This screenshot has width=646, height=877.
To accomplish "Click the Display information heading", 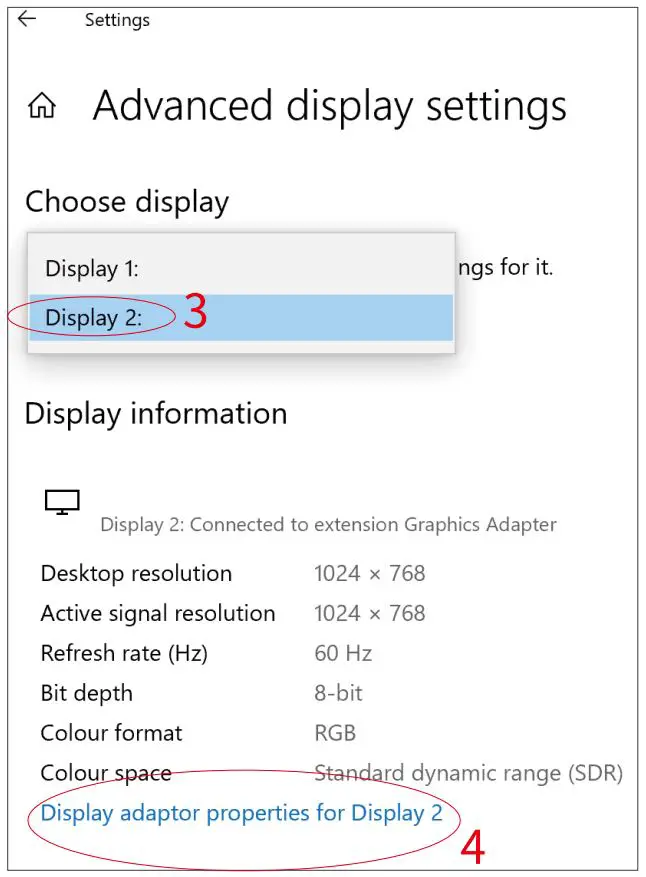I will (x=156, y=413).
